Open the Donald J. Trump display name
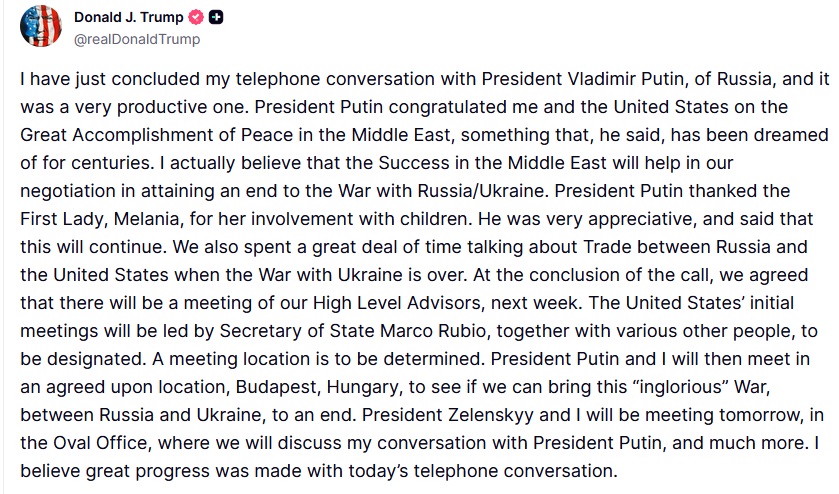Image resolution: width=839 pixels, height=494 pixels. (x=126, y=18)
